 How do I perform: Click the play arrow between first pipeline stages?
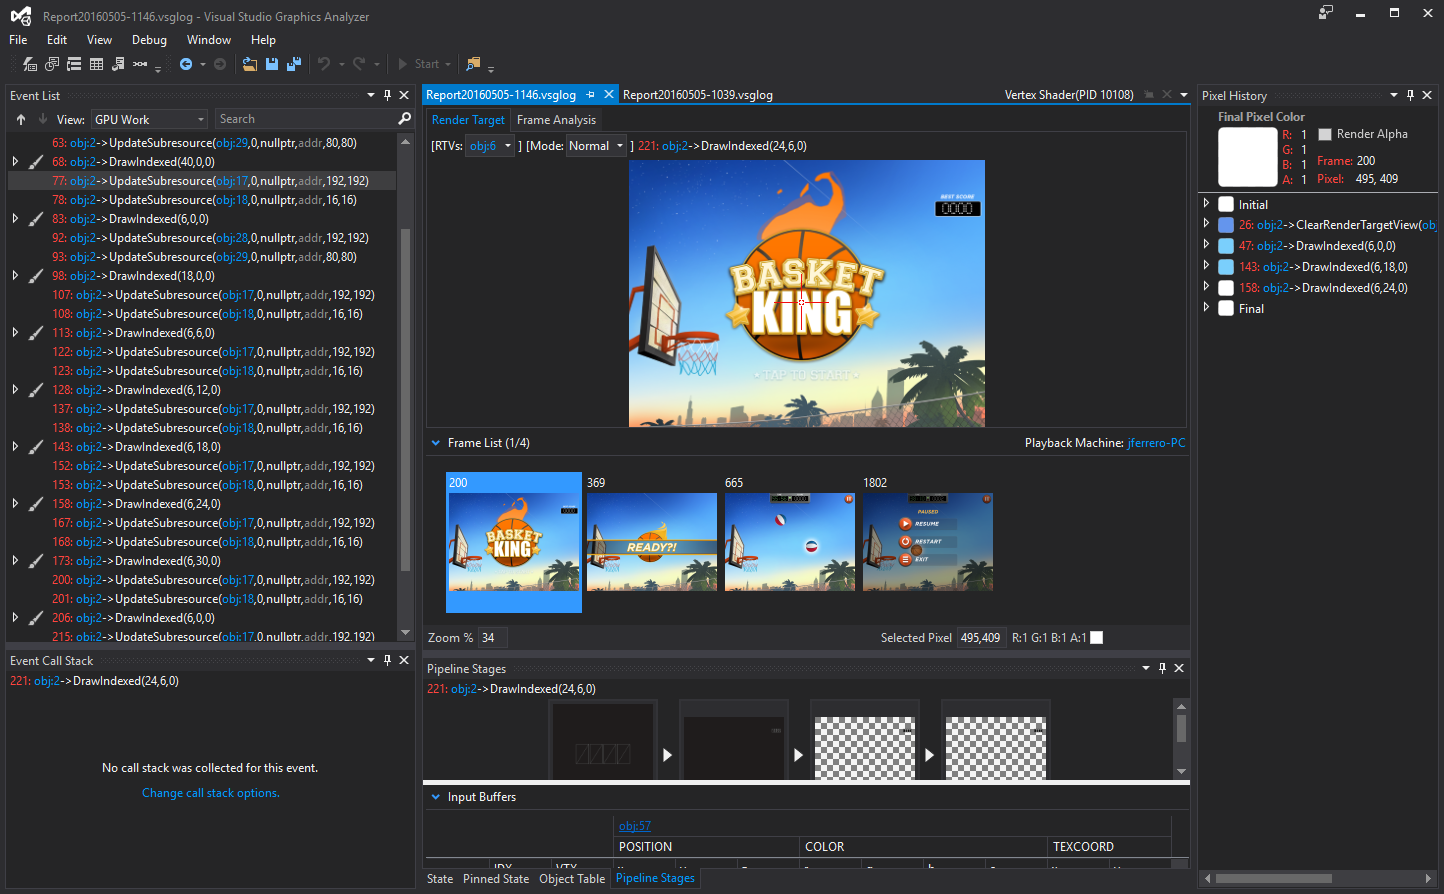coord(667,755)
